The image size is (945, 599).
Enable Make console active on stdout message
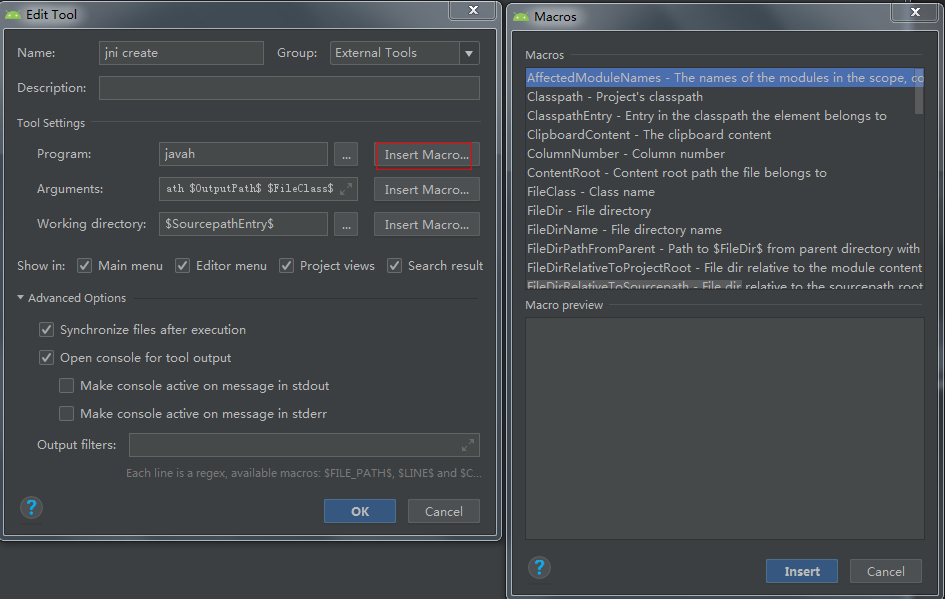pyautogui.click(x=66, y=386)
